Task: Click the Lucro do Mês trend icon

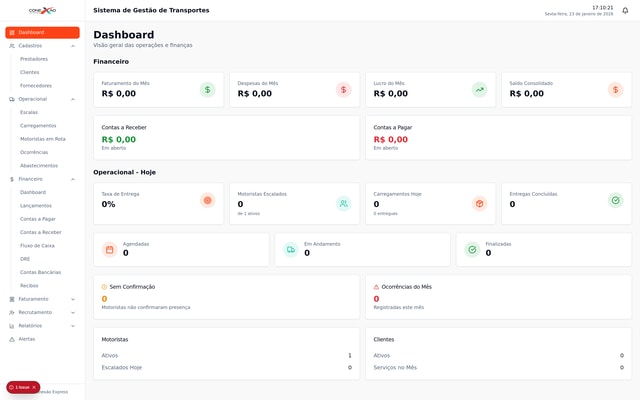Action: (479, 90)
